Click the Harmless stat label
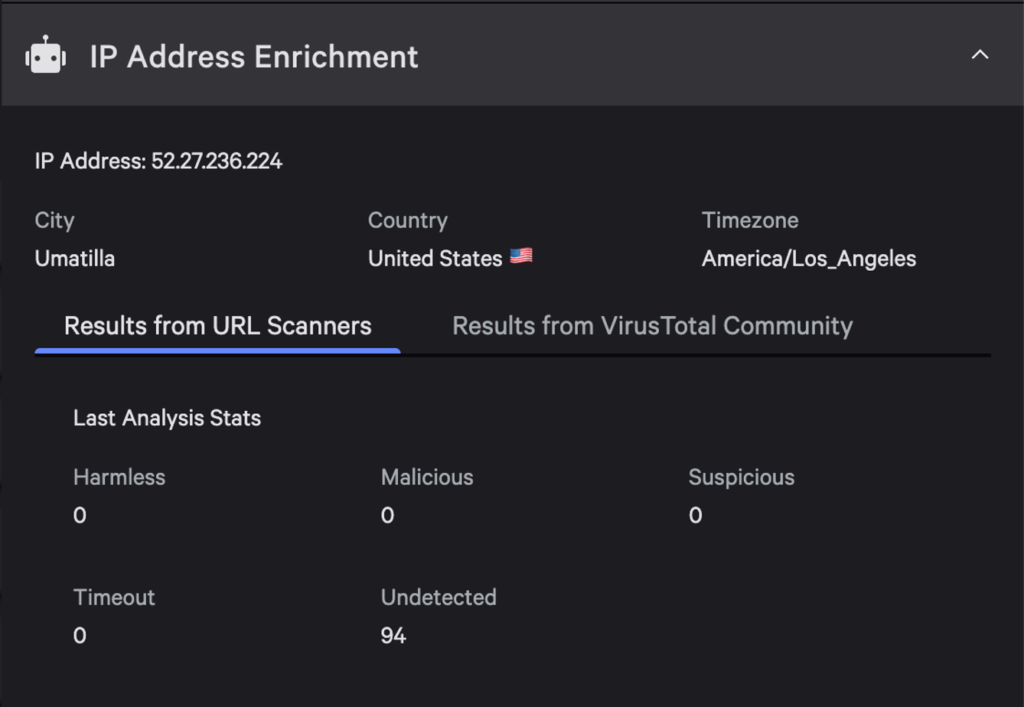The width and height of the screenshot is (1024, 707). [x=119, y=478]
